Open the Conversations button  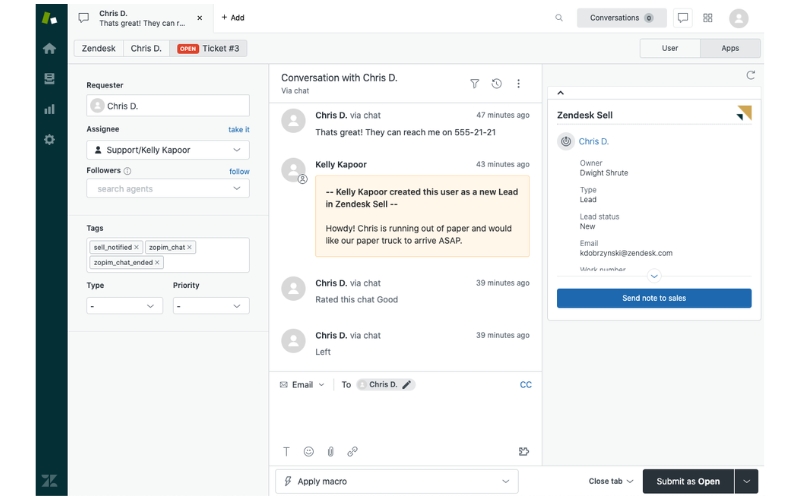621,18
